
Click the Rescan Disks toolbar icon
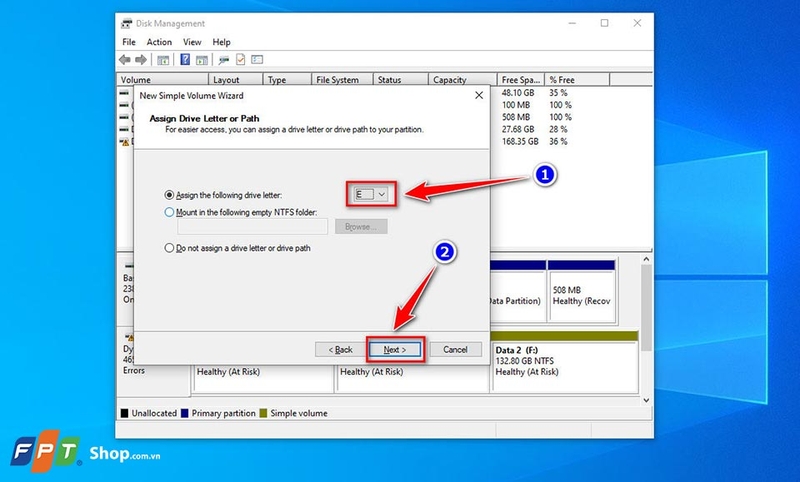point(223,60)
